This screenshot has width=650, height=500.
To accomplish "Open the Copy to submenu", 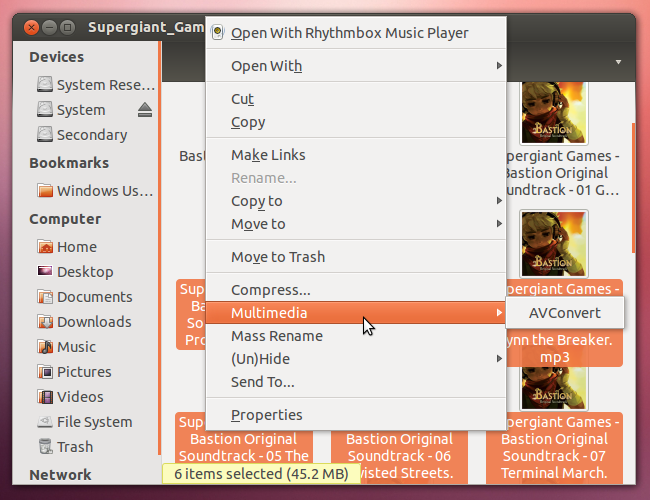I will pos(356,201).
